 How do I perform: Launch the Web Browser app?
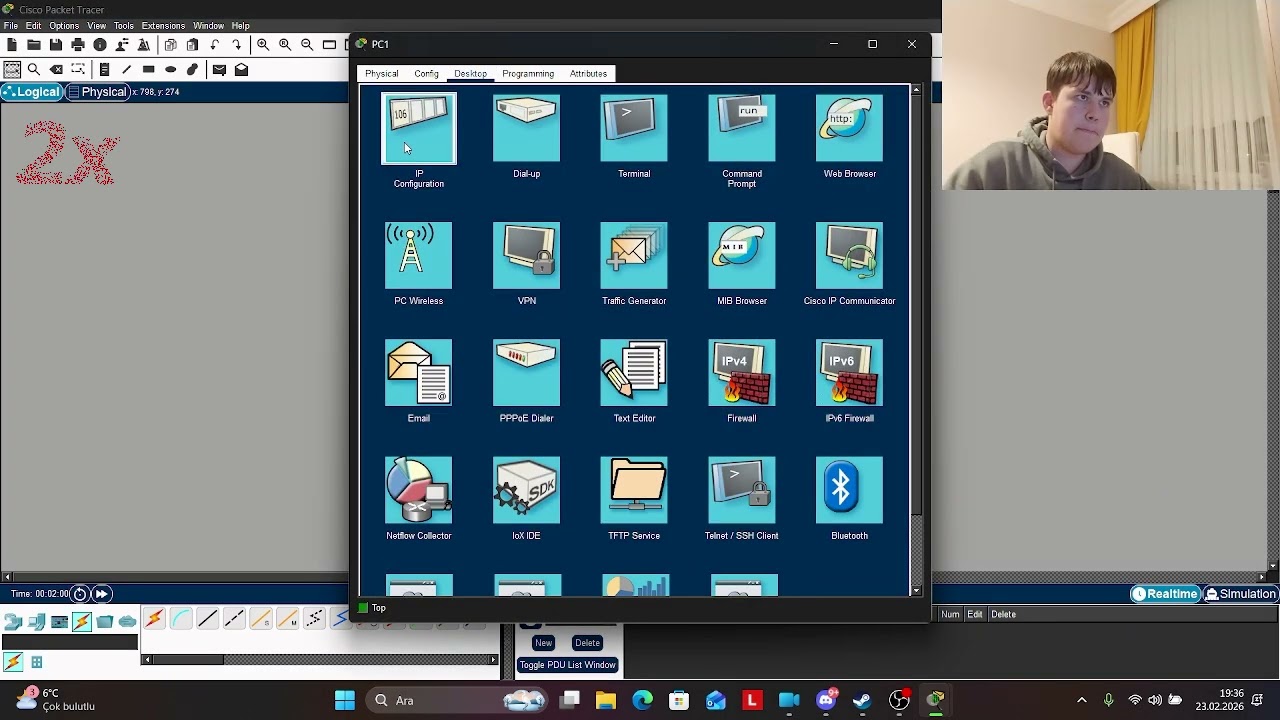pyautogui.click(x=849, y=129)
